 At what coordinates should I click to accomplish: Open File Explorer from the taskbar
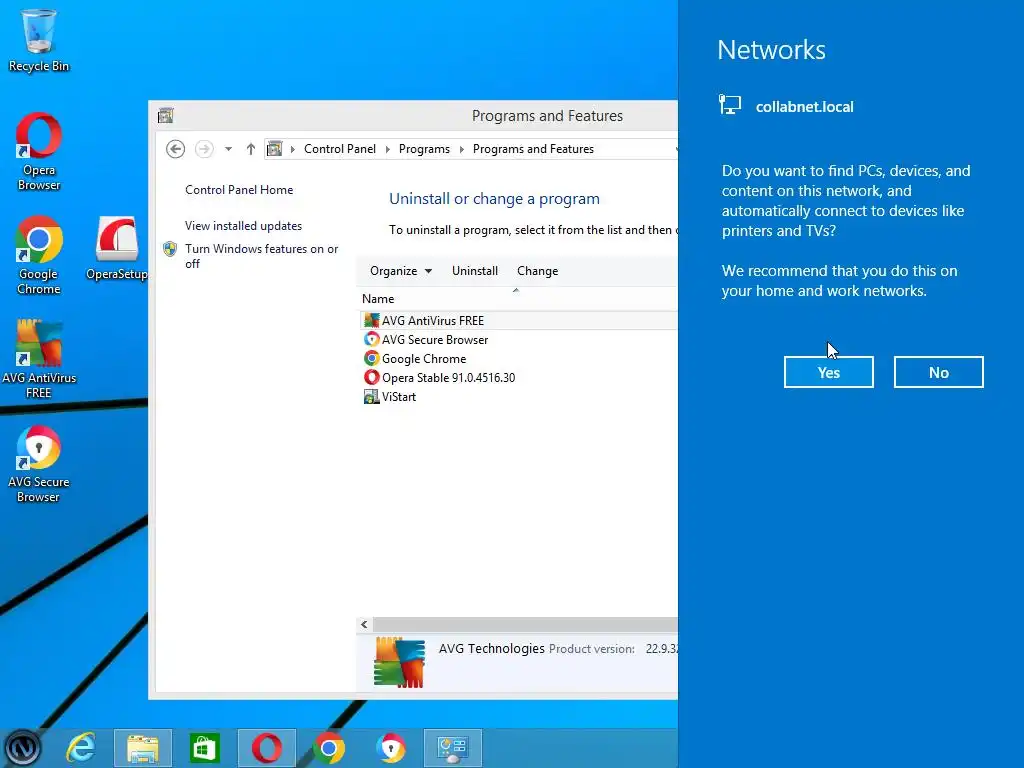[142, 748]
